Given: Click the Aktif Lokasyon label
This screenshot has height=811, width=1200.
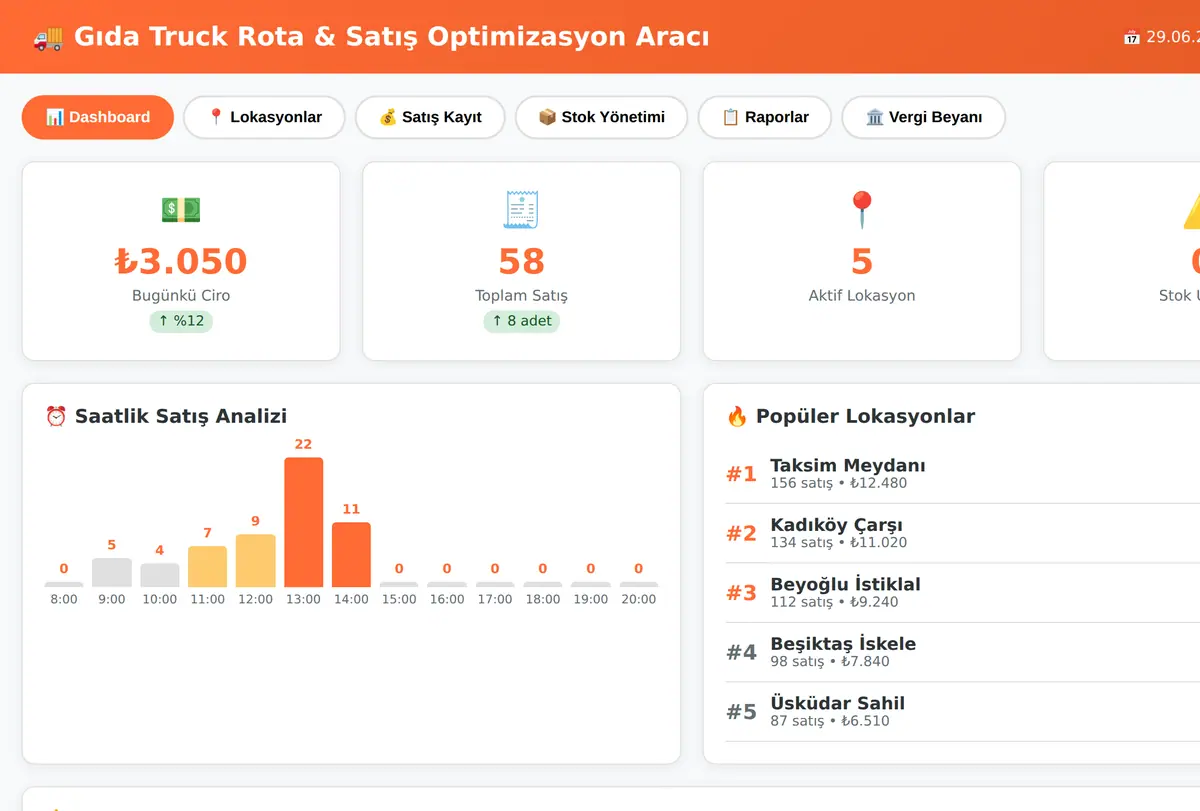Looking at the screenshot, I should coord(862,296).
